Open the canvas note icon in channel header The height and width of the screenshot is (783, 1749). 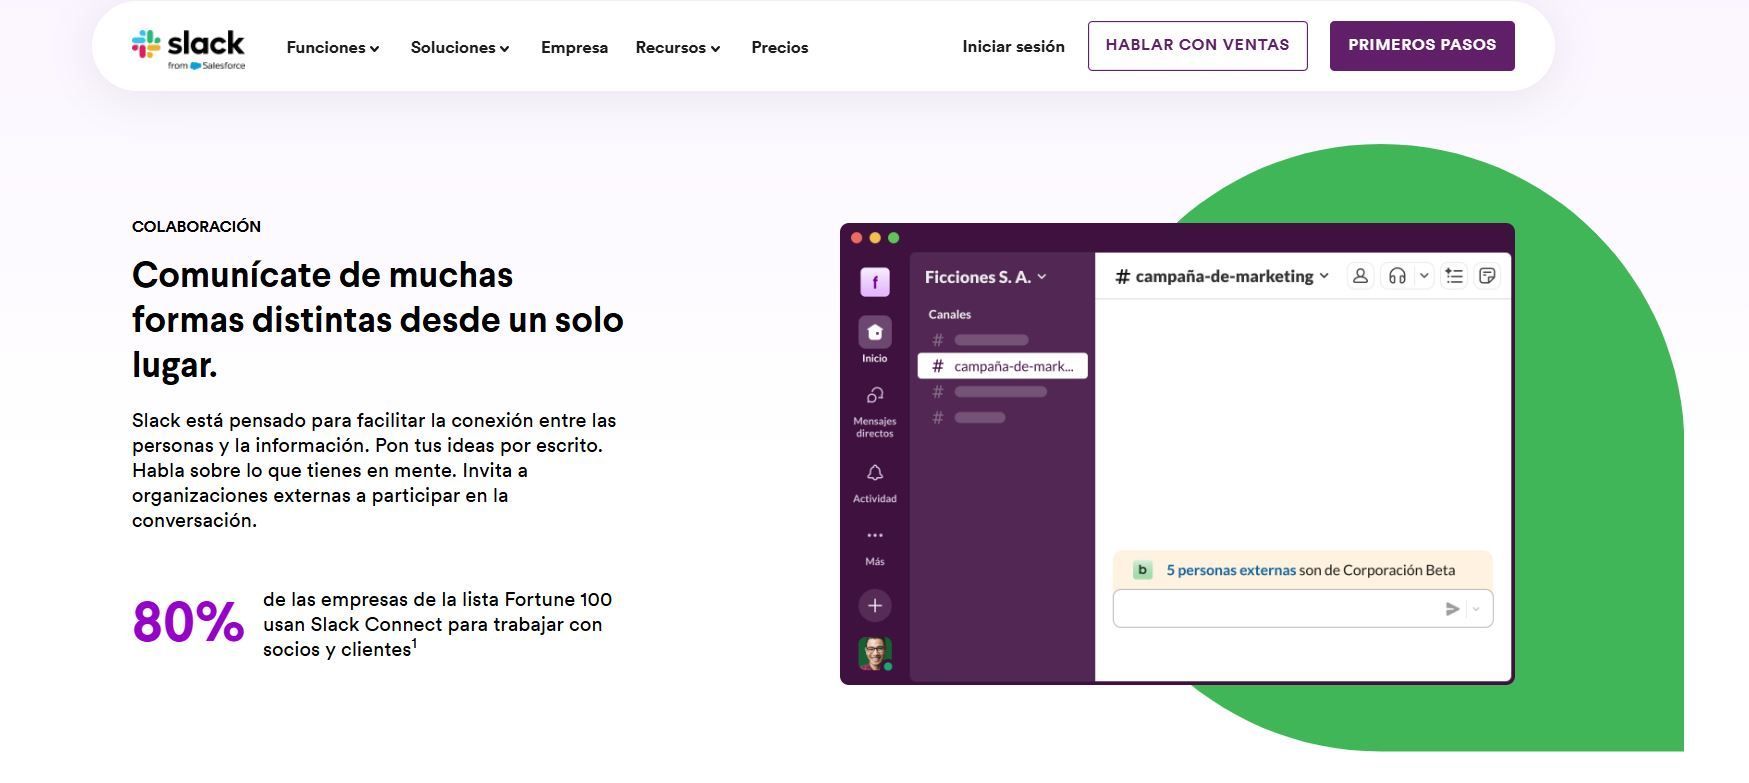pyautogui.click(x=1487, y=276)
